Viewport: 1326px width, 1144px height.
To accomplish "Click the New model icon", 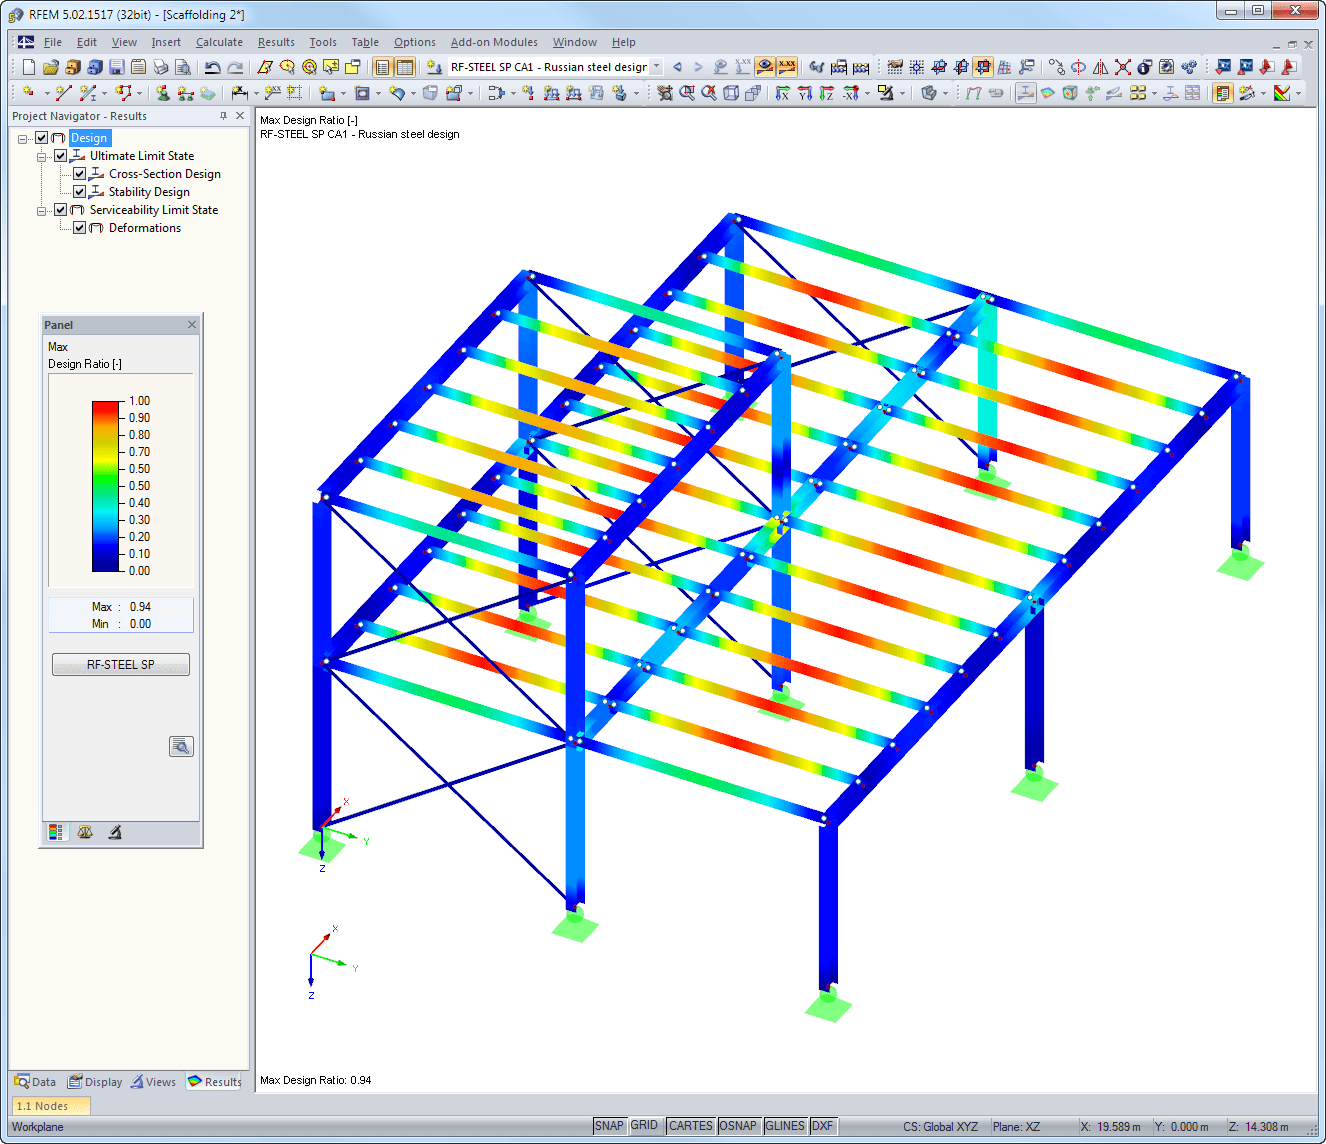I will click(x=28, y=67).
